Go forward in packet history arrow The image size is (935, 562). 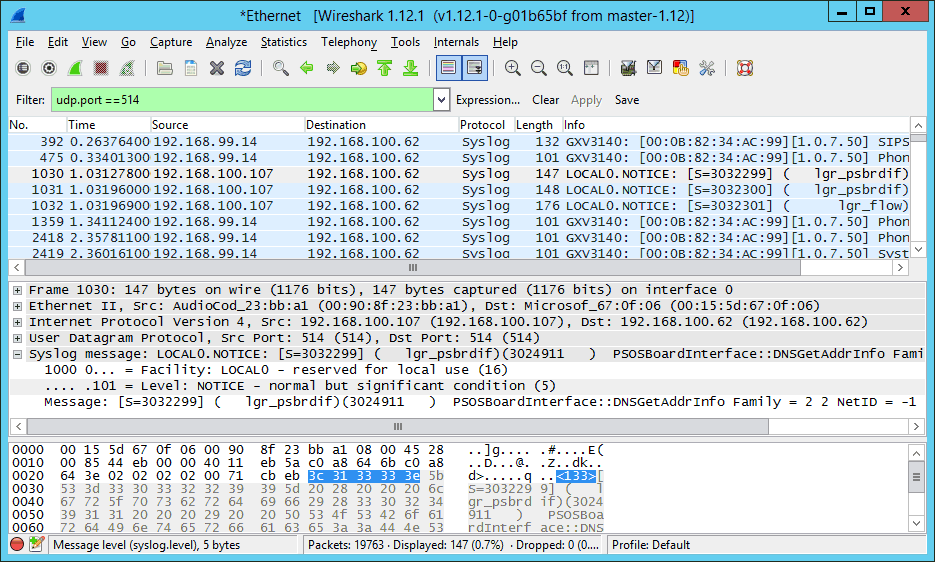point(333,68)
